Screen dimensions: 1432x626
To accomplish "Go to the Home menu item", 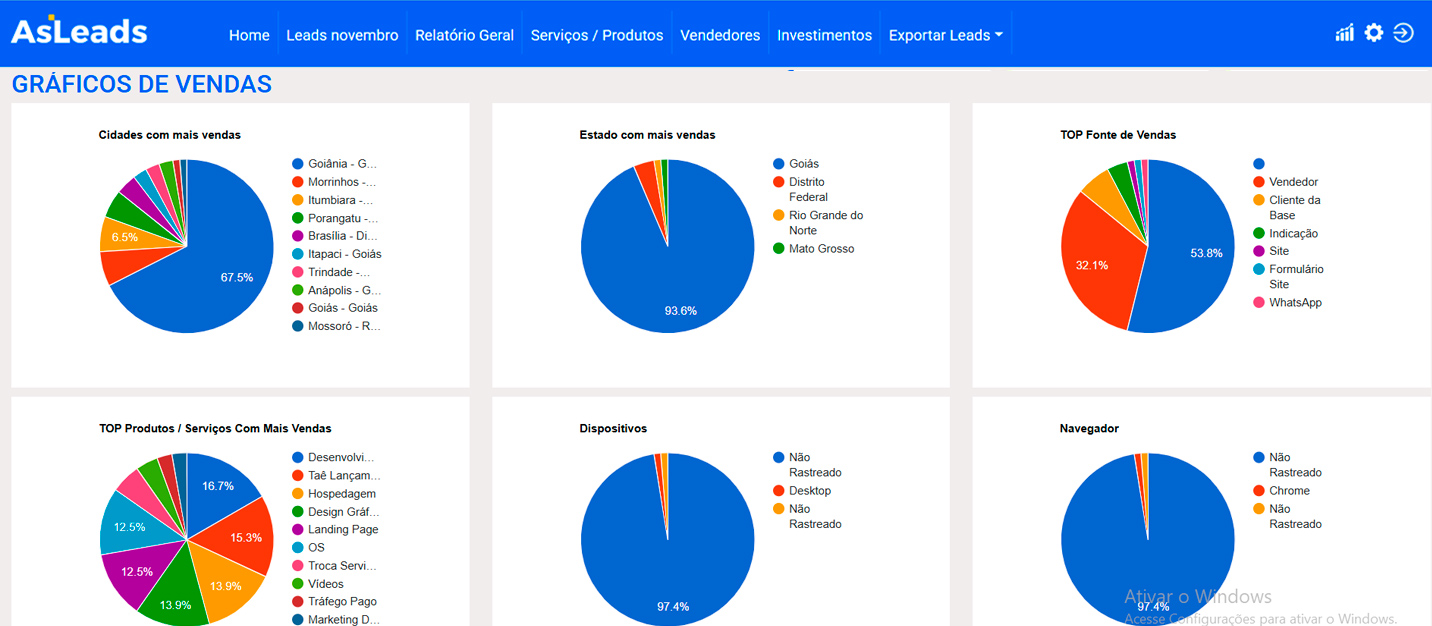I will coord(249,35).
